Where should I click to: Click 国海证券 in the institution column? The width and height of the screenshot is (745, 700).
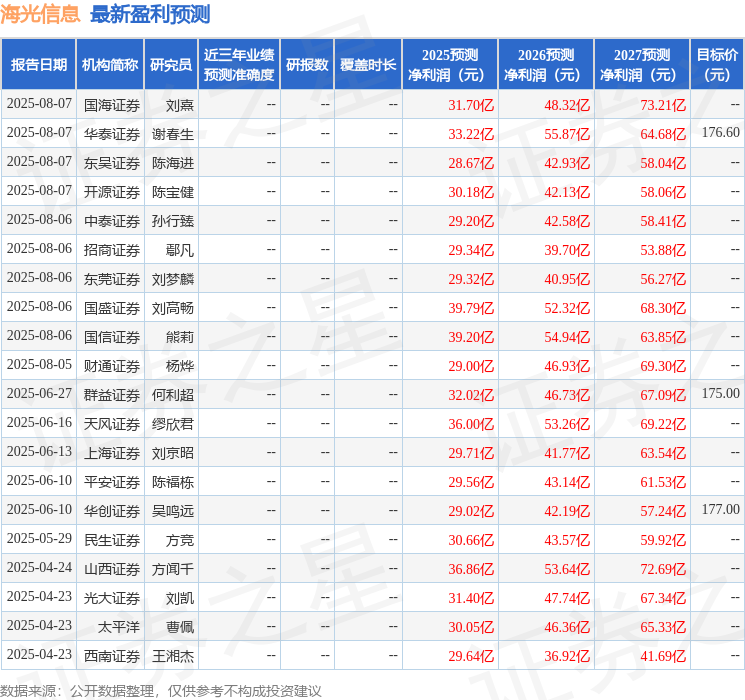coord(112,104)
